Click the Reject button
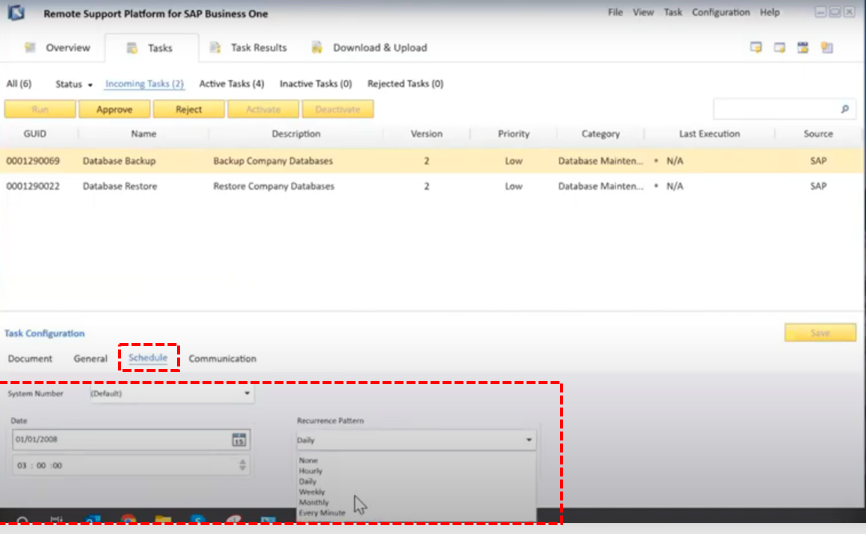 click(x=189, y=109)
